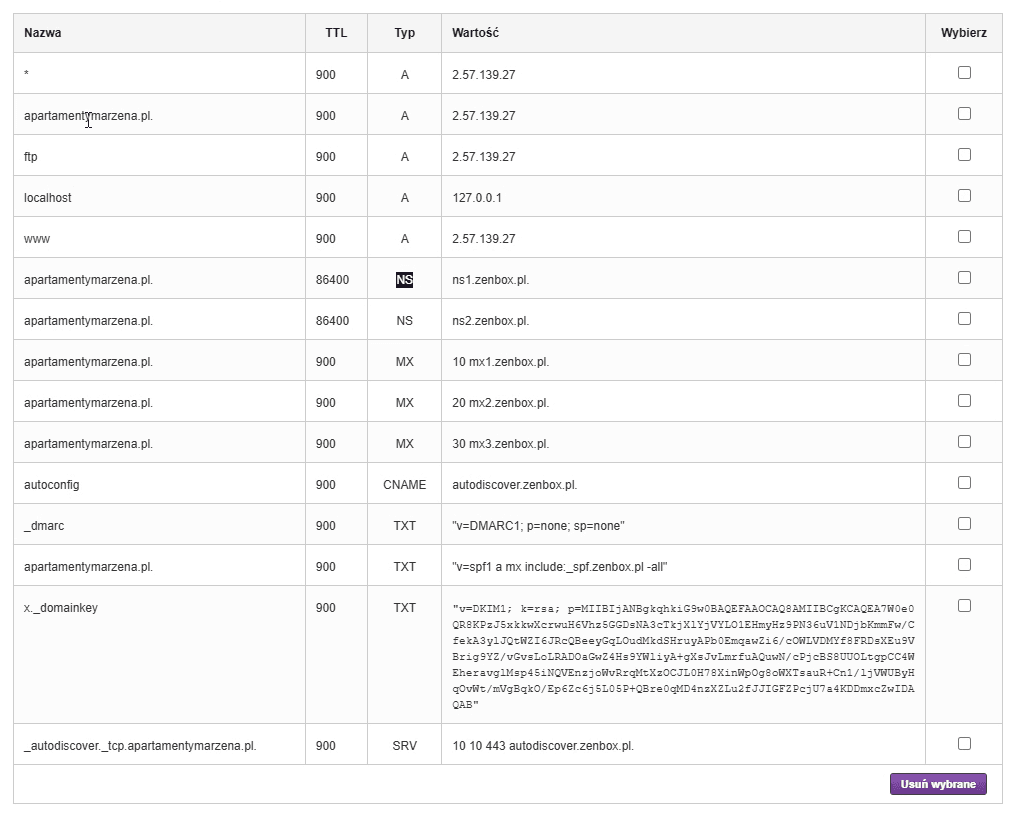Click the DKIM key value text
Screen dimensions: 1012x814
tap(683, 656)
